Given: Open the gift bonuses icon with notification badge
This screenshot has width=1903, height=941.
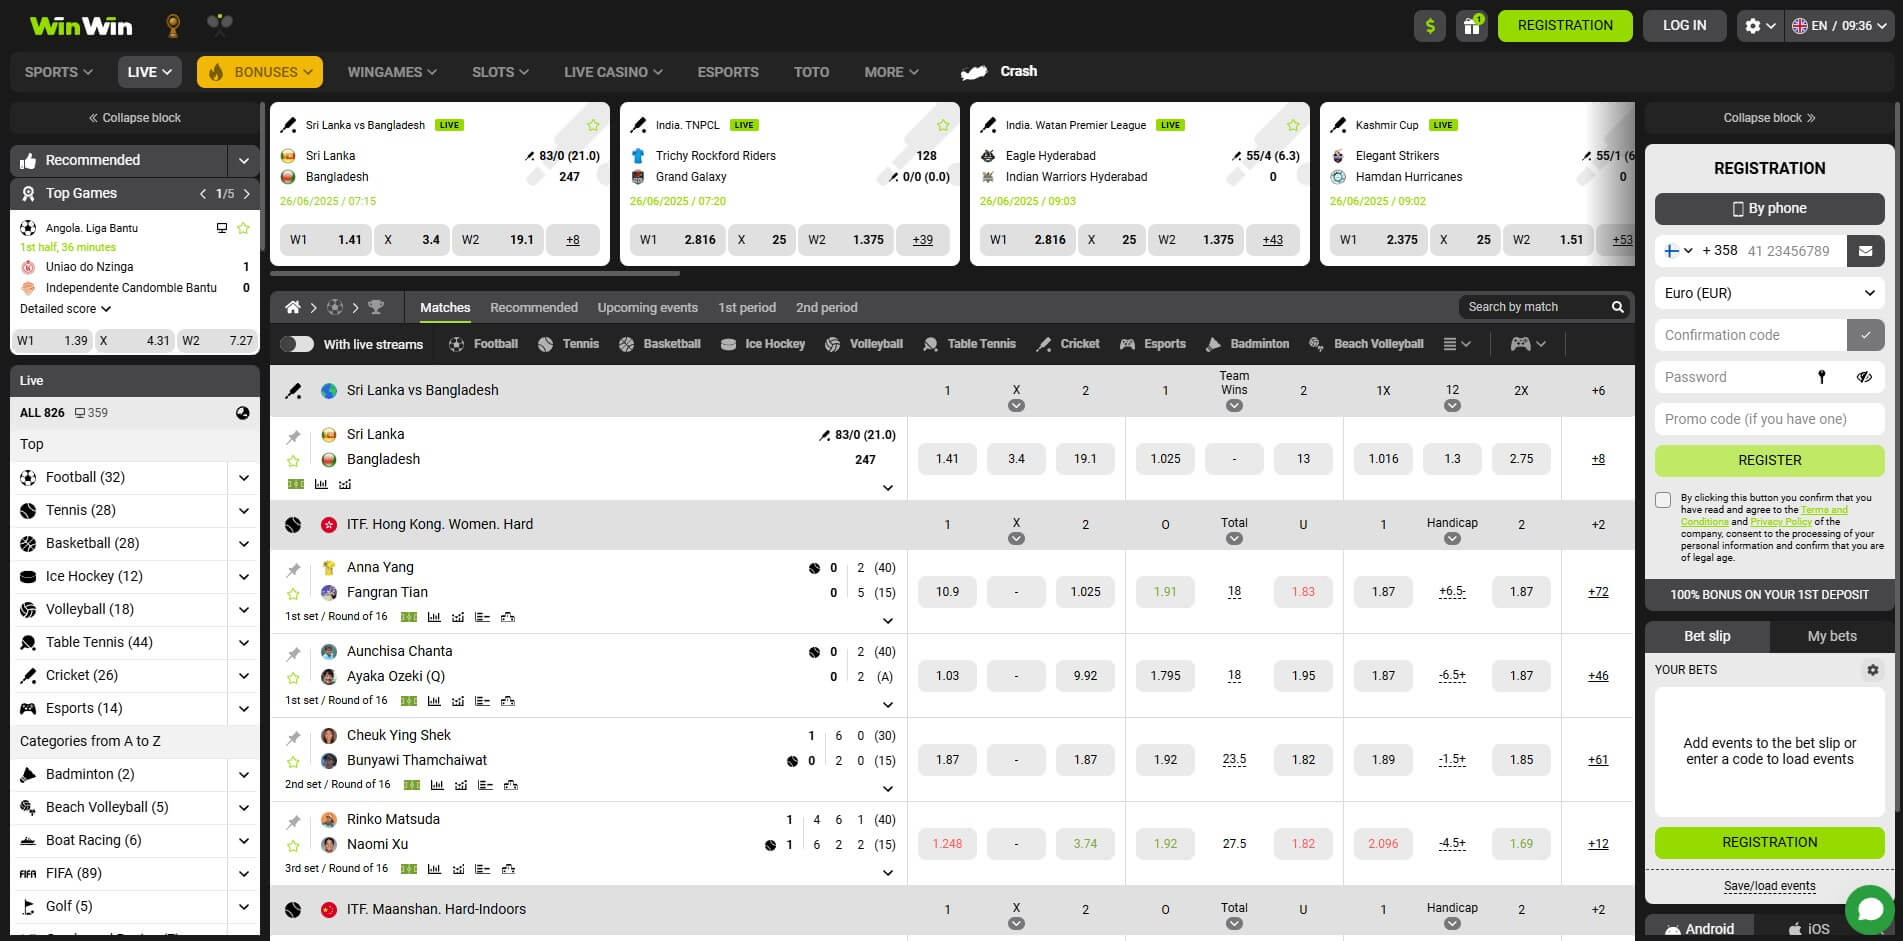Looking at the screenshot, I should click(1471, 25).
